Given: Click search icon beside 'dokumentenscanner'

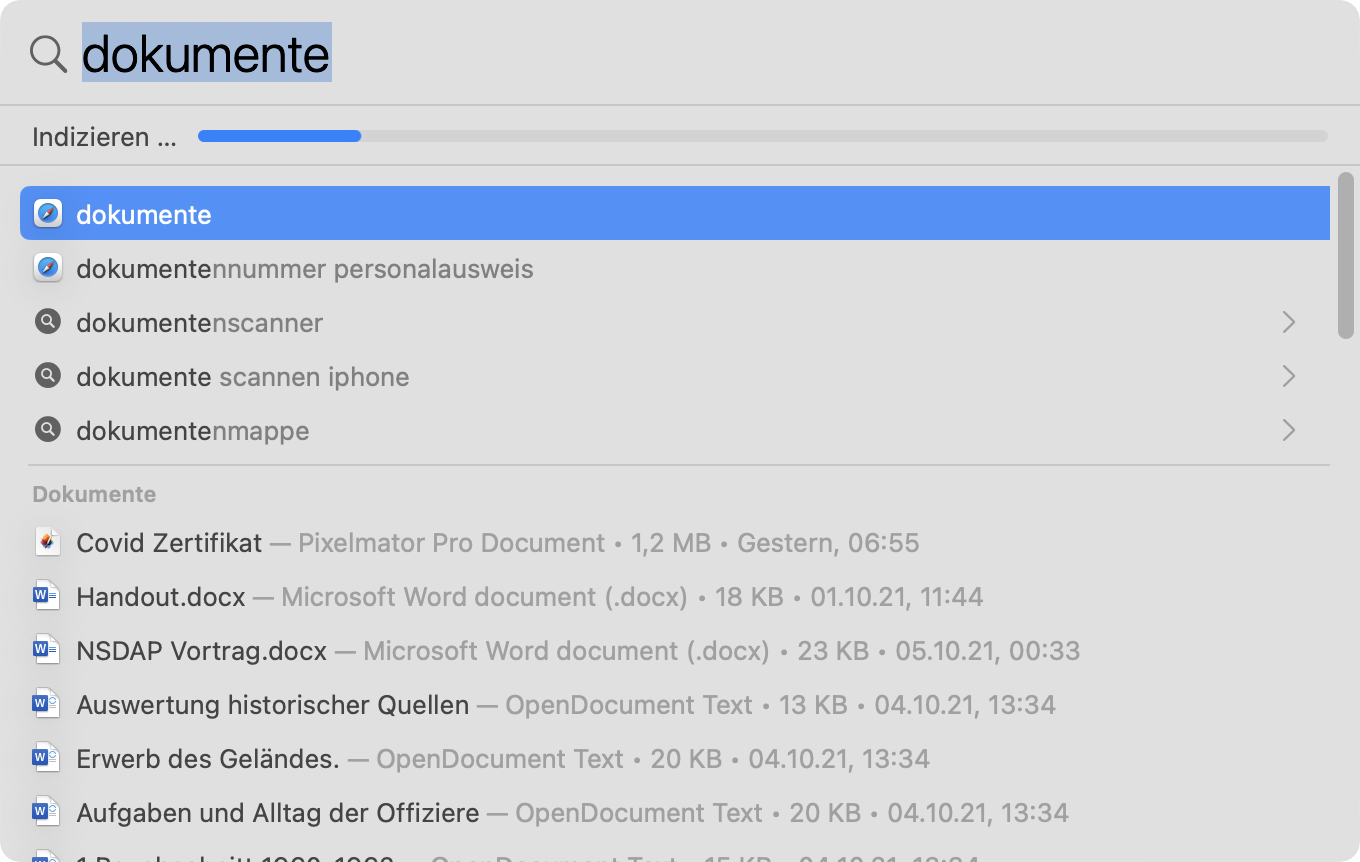Looking at the screenshot, I should pos(47,322).
